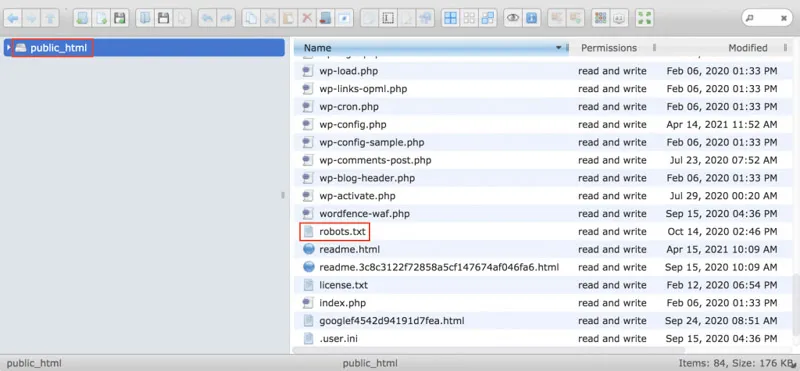The image size is (800, 371).
Task: Click permissions cell in the license.txt row
Action: coord(612,285)
